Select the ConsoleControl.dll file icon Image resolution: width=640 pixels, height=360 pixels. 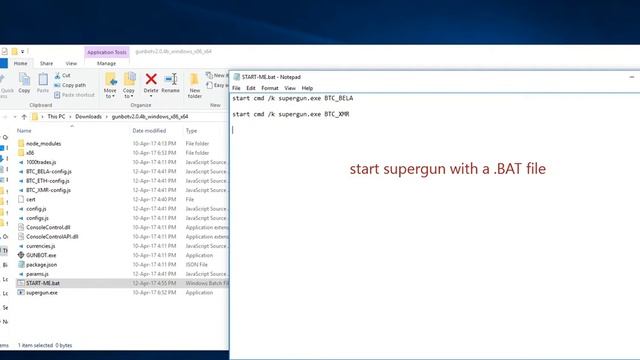[x=21, y=227]
